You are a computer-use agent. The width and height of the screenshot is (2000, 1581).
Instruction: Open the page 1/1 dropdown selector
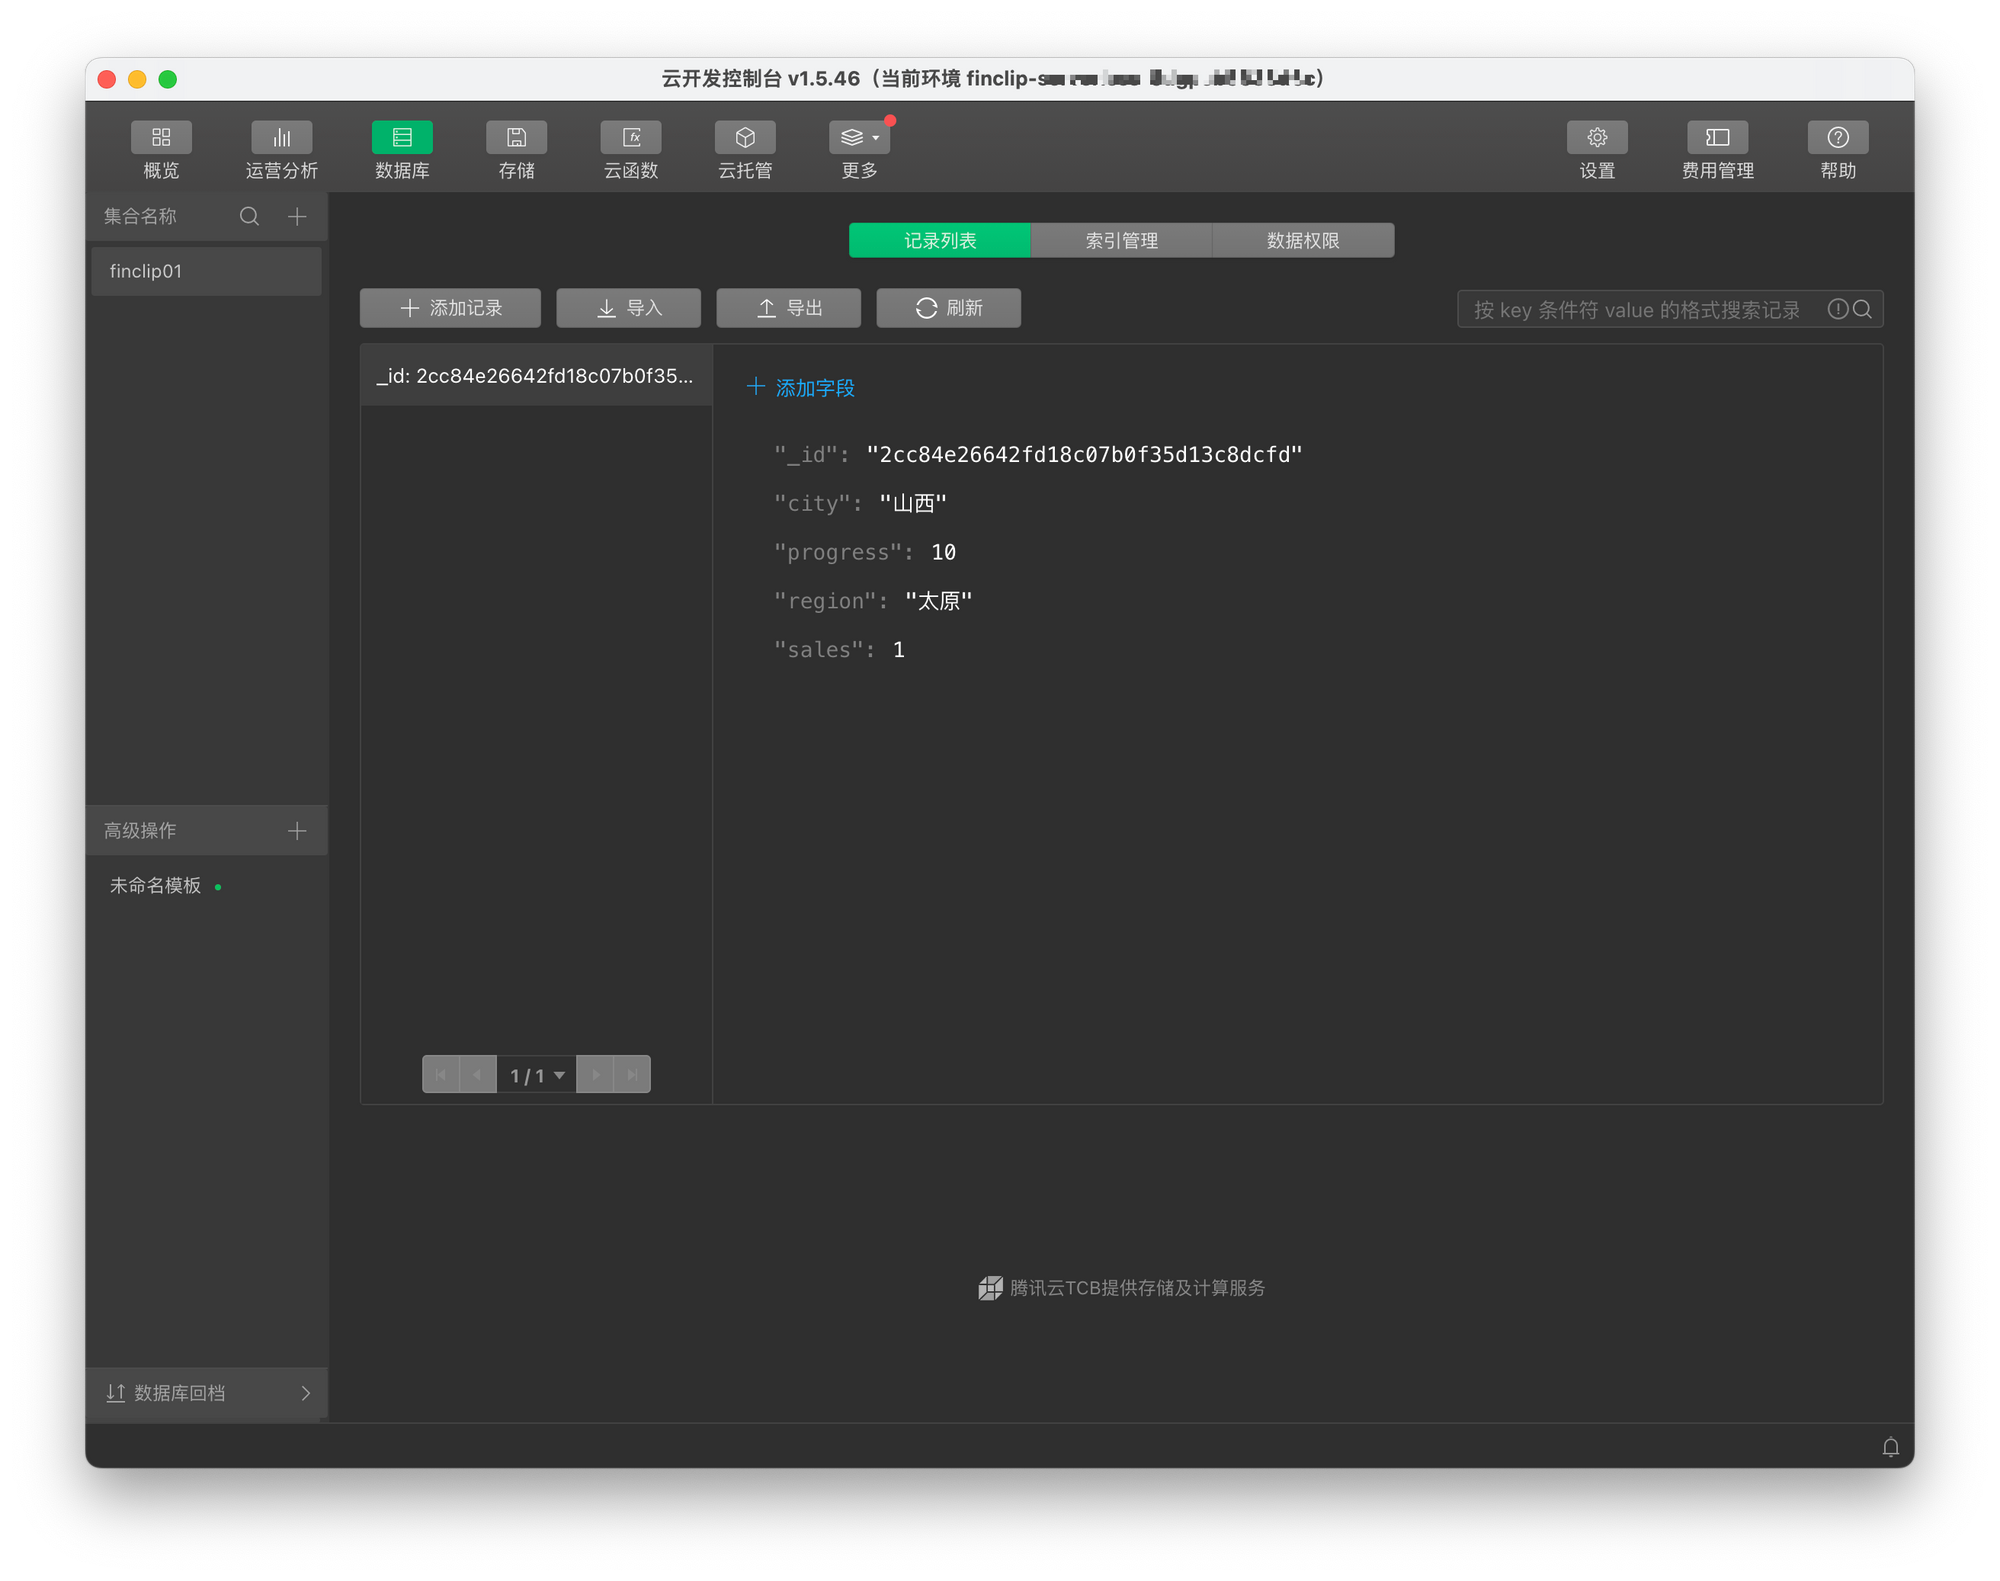(537, 1075)
